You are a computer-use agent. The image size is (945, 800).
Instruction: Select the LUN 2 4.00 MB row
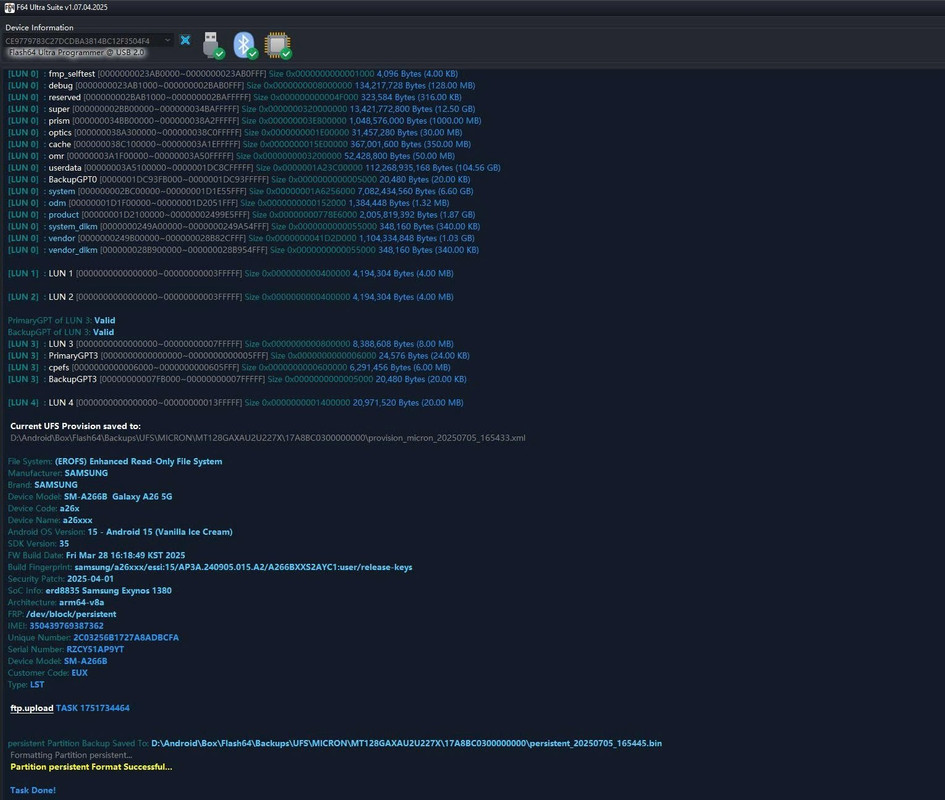pyautogui.click(x=231, y=297)
